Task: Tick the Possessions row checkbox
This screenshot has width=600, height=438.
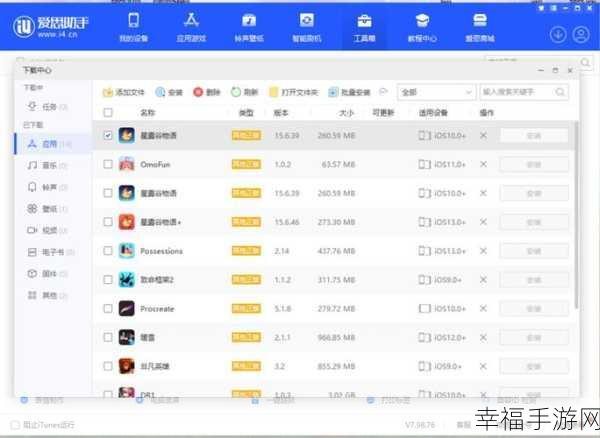Action: (x=108, y=251)
